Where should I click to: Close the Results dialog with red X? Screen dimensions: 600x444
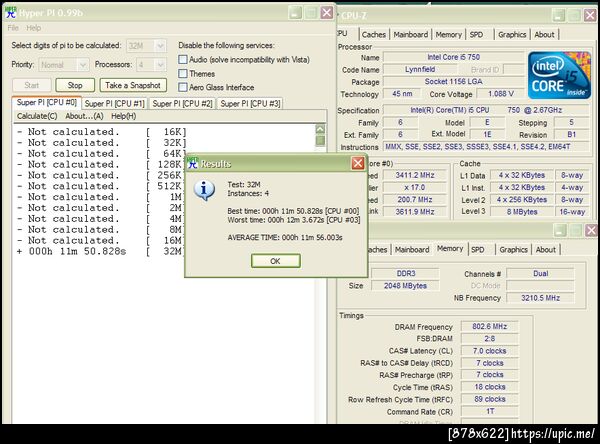tap(358, 163)
